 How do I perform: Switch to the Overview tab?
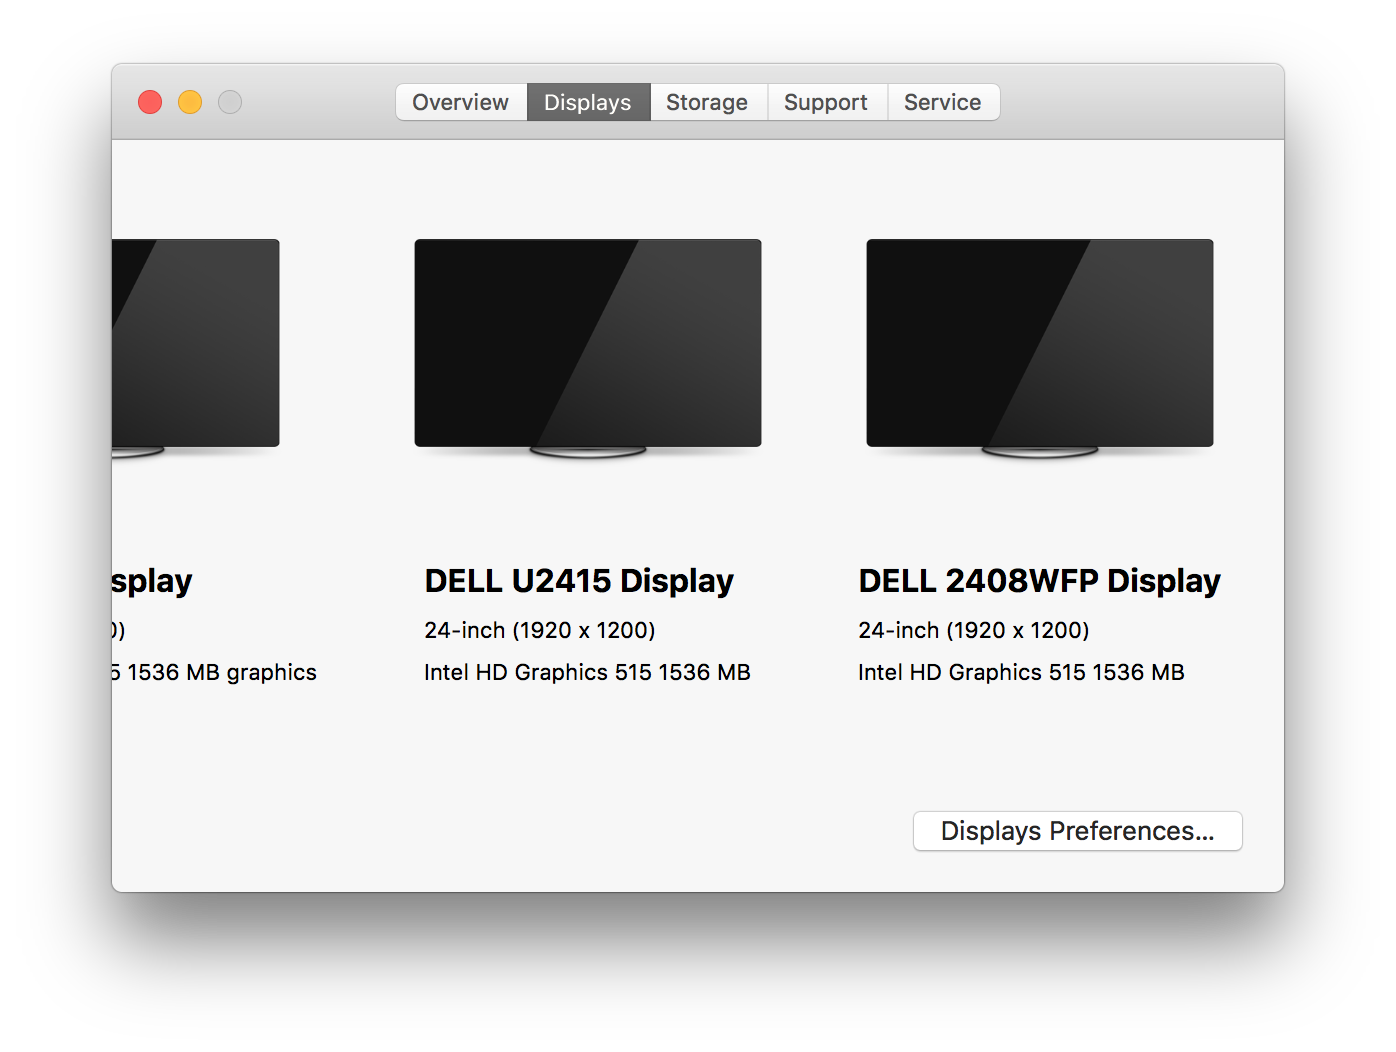[461, 102]
